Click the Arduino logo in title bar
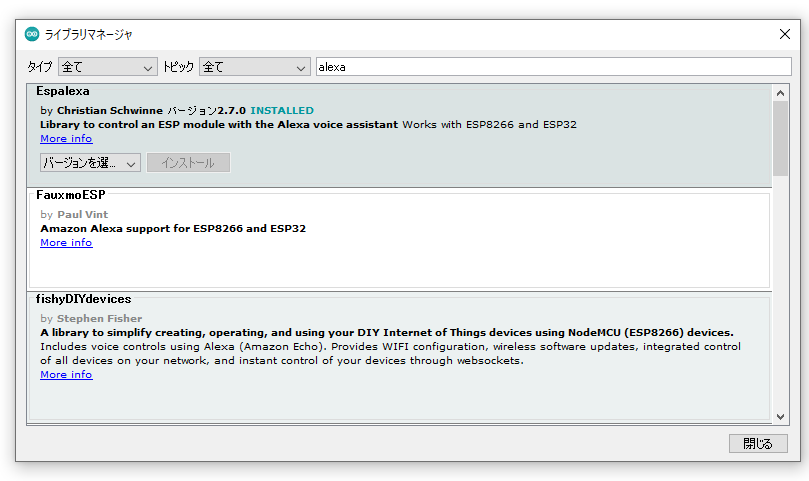The image size is (809, 481). click(32, 34)
